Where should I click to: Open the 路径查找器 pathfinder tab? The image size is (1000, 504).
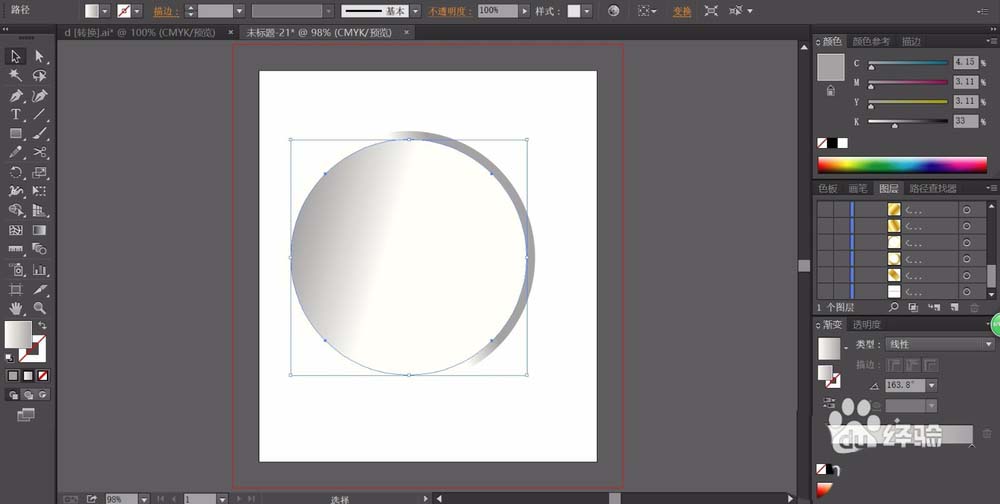[932, 188]
